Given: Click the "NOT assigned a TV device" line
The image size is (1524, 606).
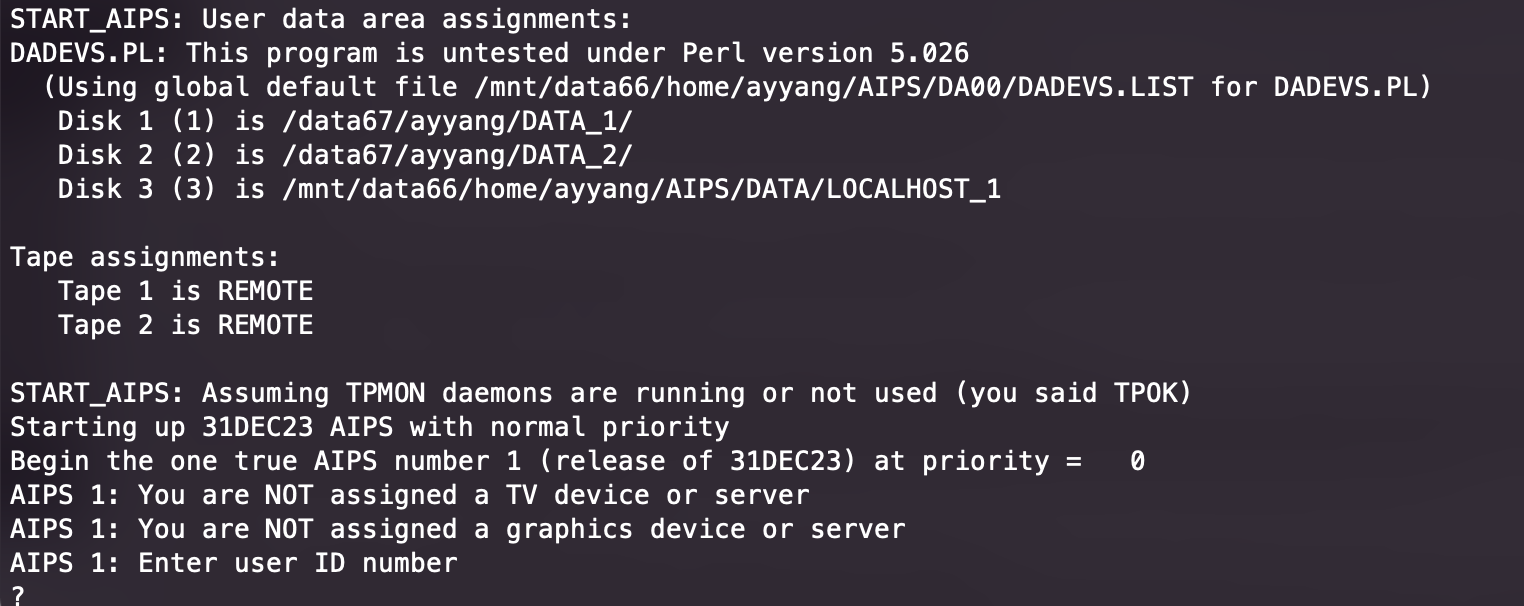Looking at the screenshot, I should pyautogui.click(x=473, y=495).
